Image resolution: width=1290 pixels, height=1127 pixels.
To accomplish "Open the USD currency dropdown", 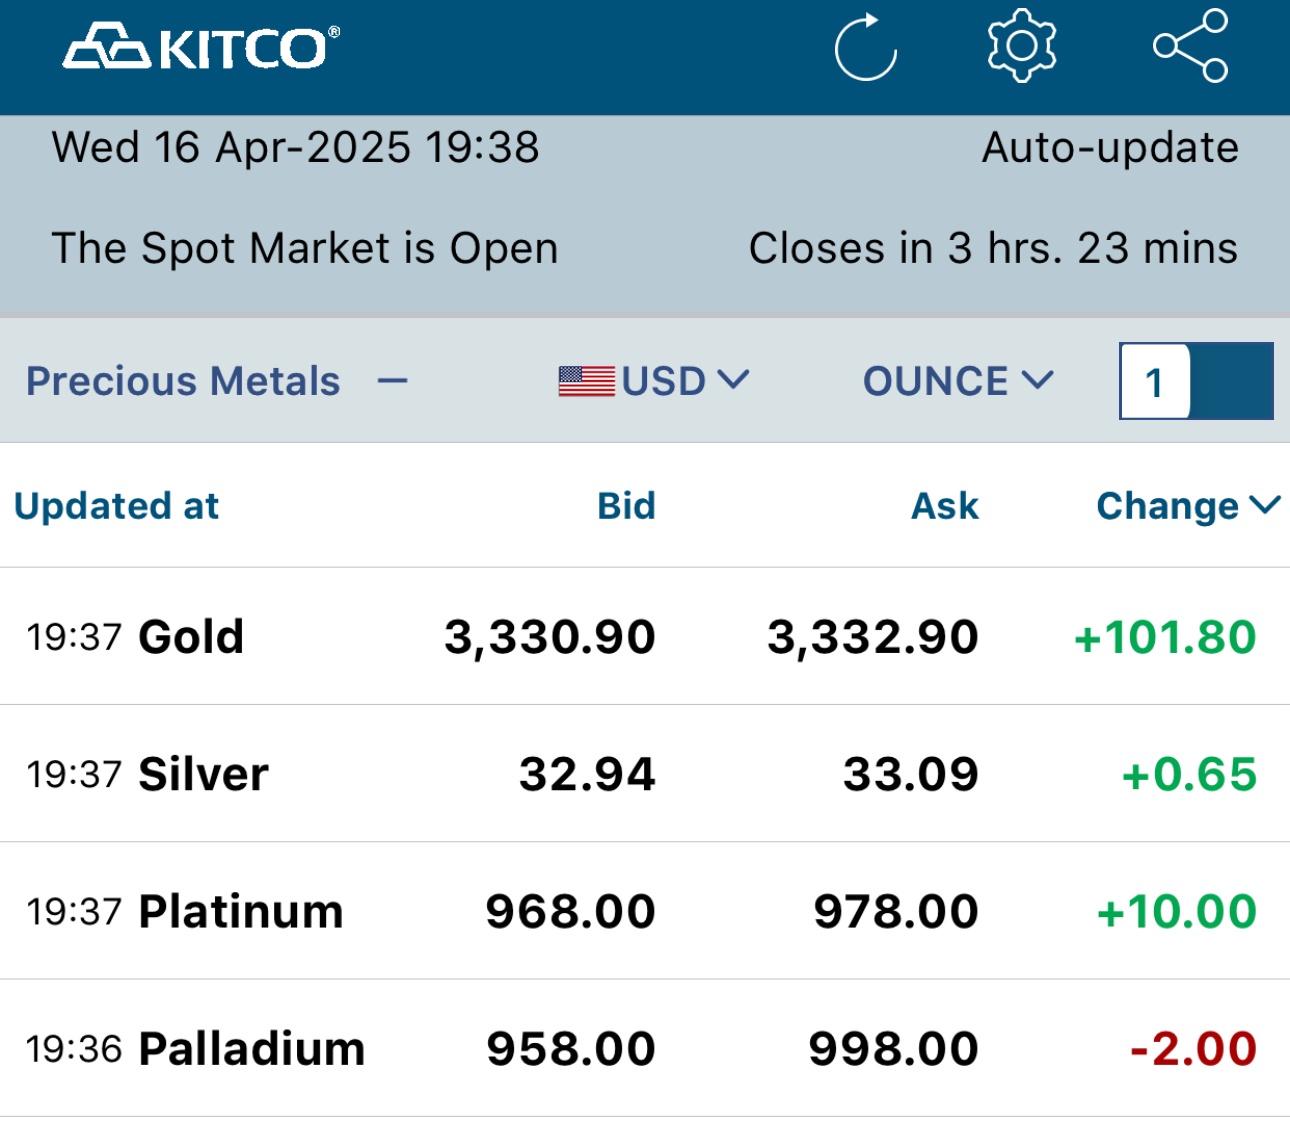I will coord(684,381).
